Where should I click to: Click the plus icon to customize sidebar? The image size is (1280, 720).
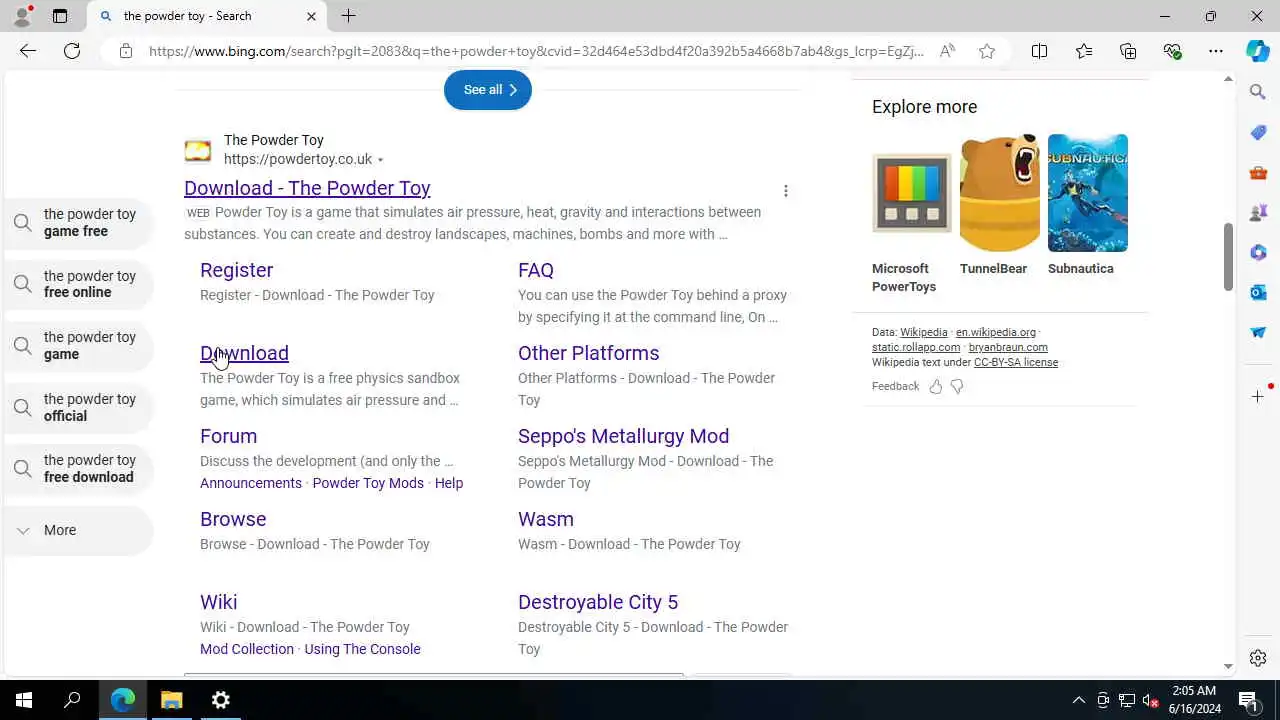(1258, 397)
